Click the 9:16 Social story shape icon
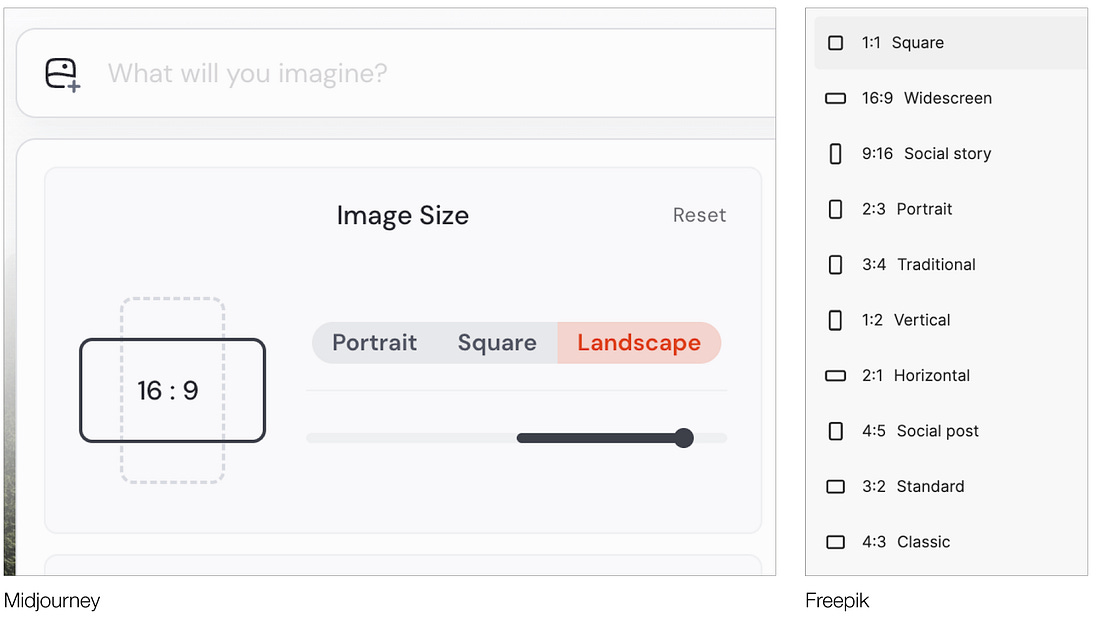The height and width of the screenshot is (625, 1100). click(836, 154)
